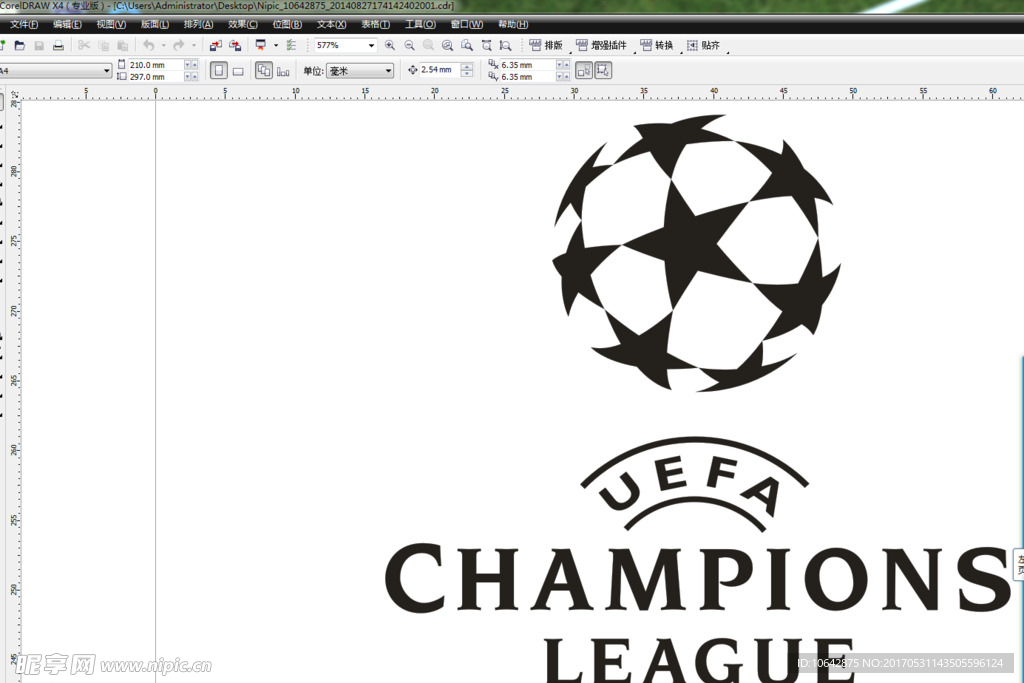Click the 转换 toolbar button
Viewport: 1024px width, 683px height.
click(656, 46)
